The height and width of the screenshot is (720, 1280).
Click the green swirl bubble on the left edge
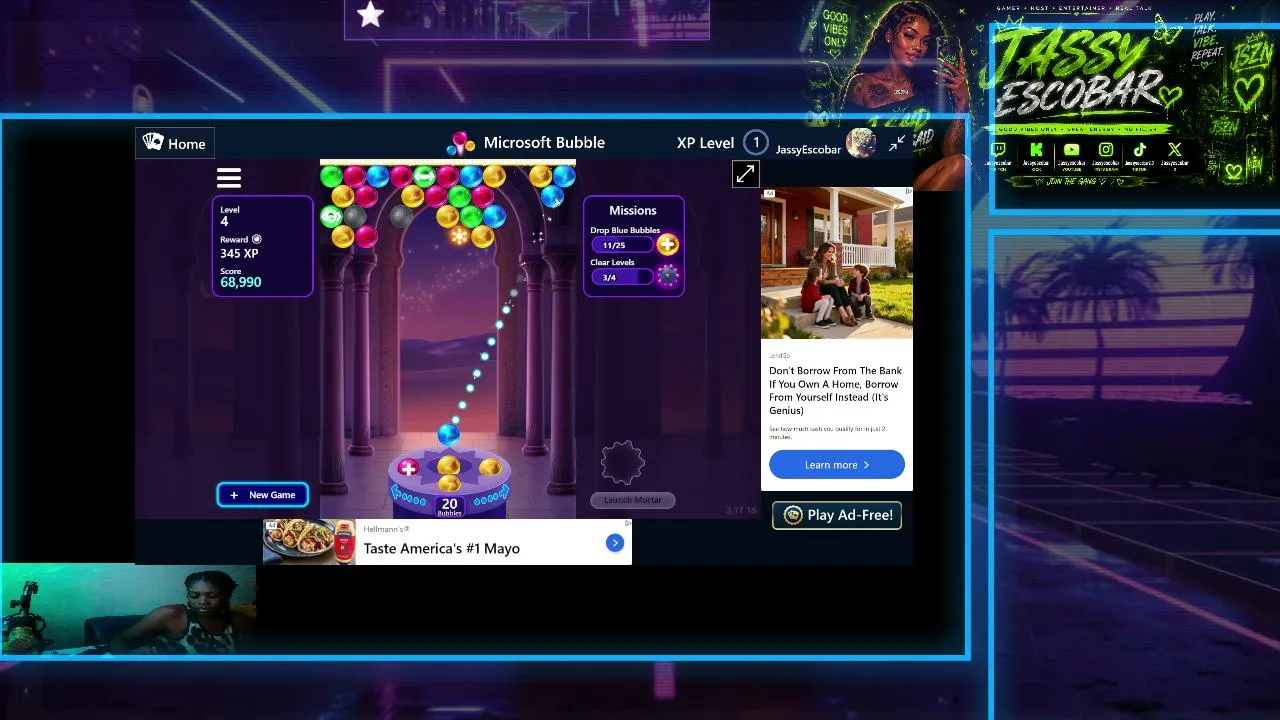pyautogui.click(x=331, y=216)
